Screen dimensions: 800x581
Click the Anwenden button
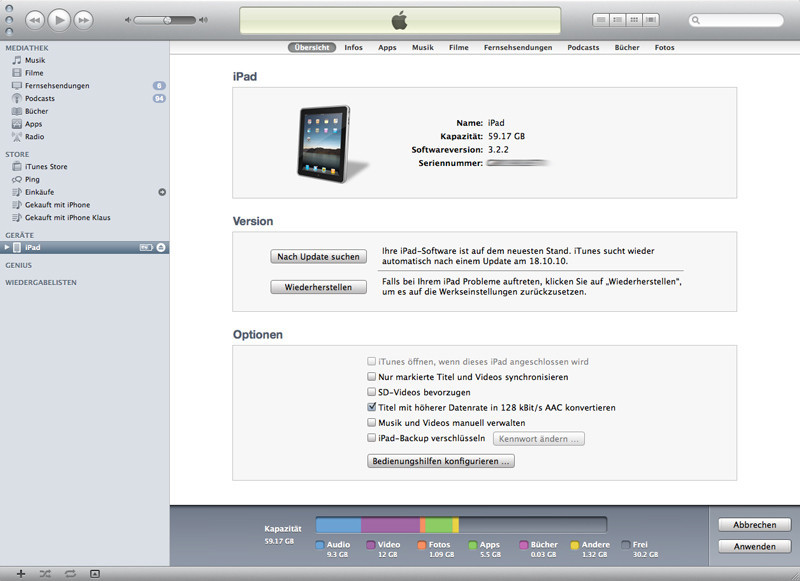click(x=755, y=546)
